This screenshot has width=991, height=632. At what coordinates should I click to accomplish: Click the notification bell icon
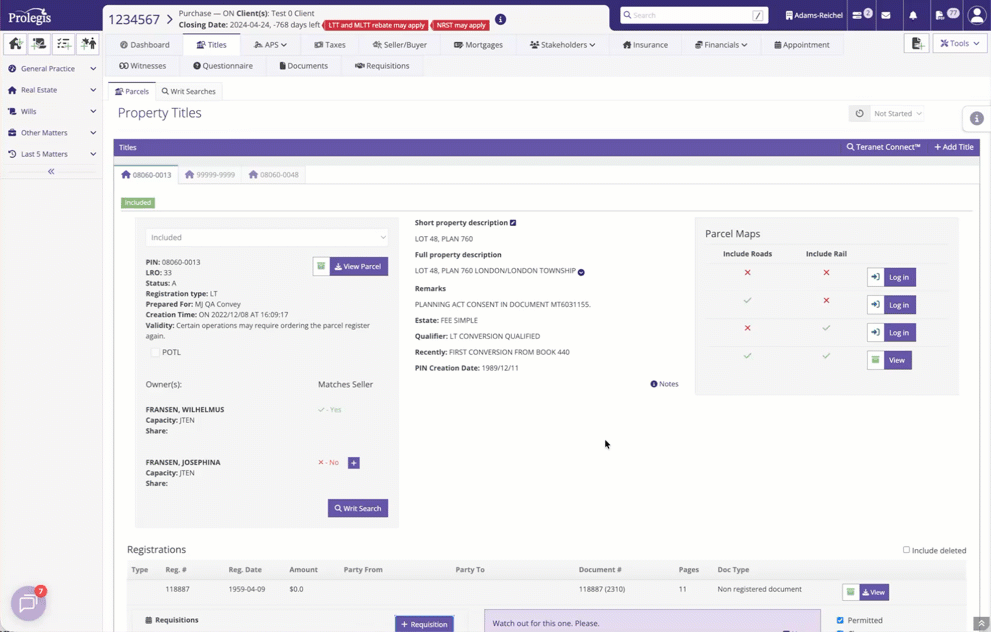(913, 15)
